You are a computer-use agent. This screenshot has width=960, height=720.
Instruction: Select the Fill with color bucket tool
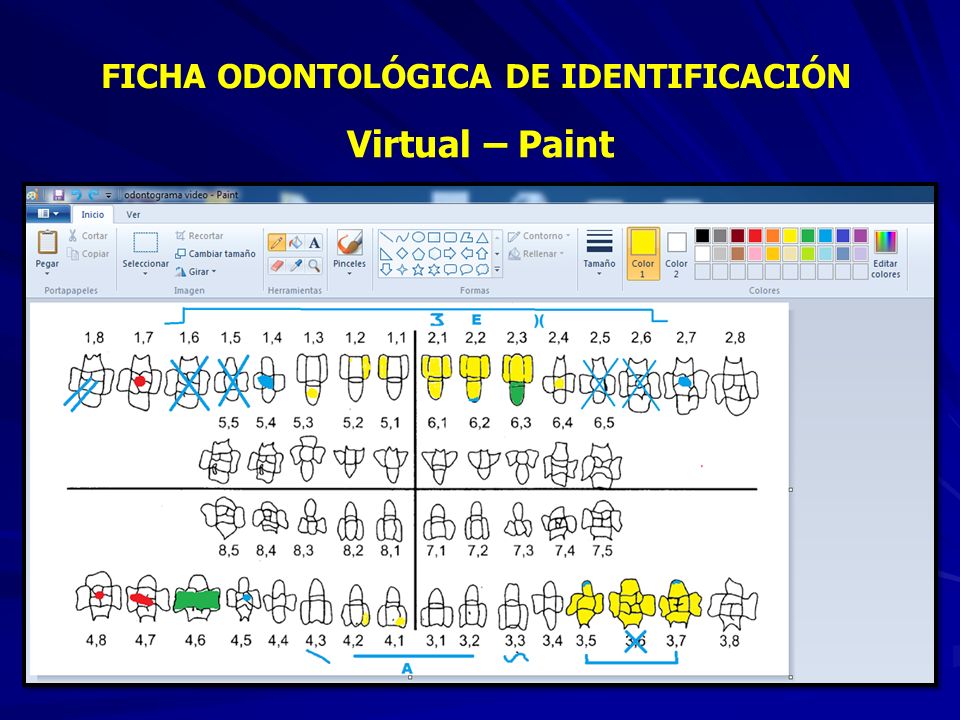(296, 242)
